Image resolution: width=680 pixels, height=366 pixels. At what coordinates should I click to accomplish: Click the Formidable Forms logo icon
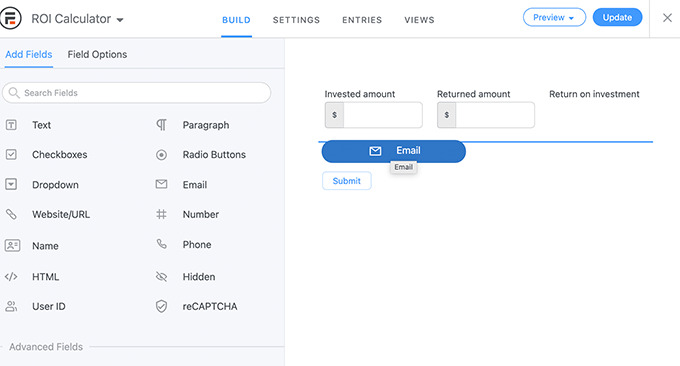10,18
